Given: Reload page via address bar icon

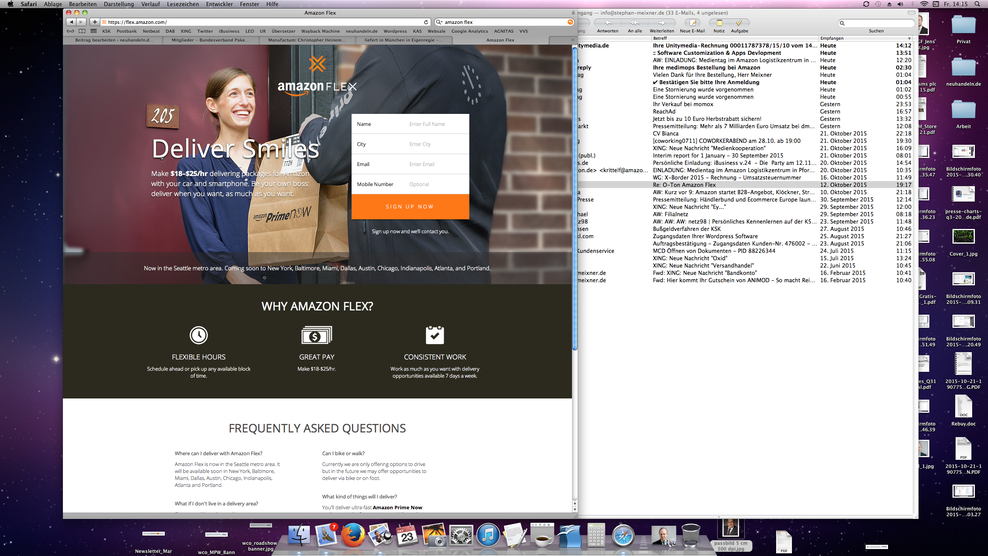Looking at the screenshot, I should [x=426, y=22].
